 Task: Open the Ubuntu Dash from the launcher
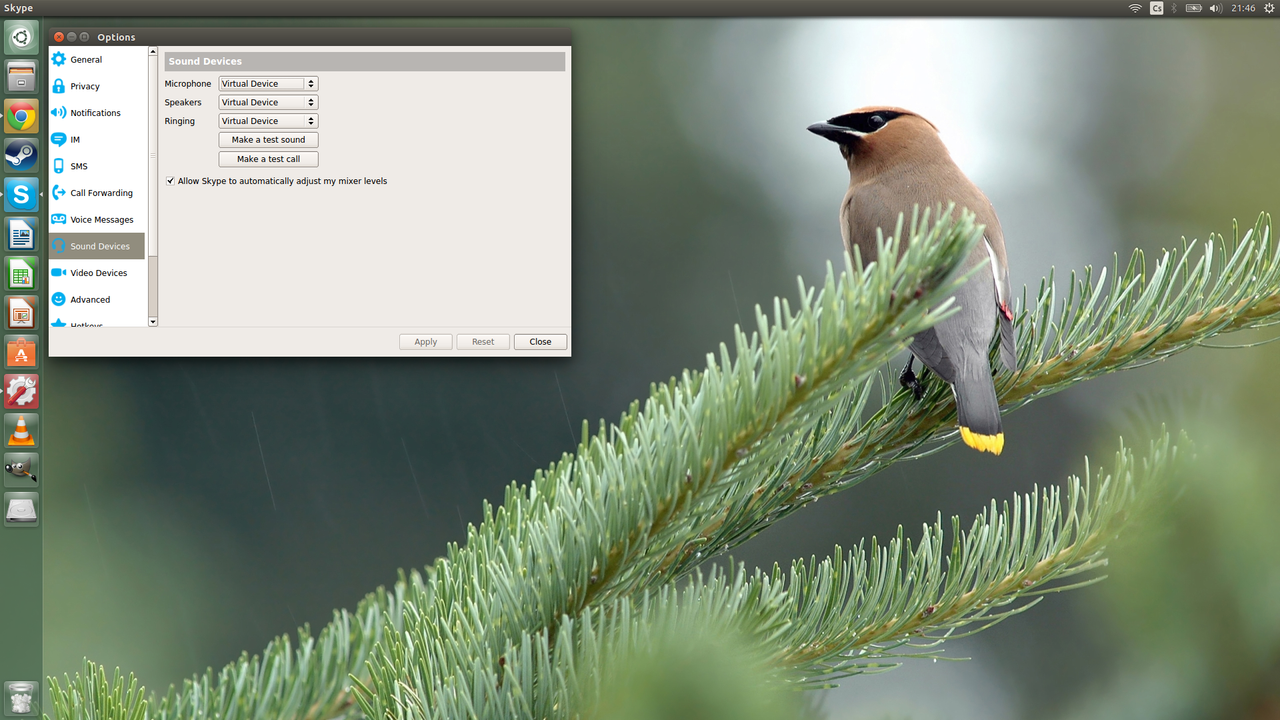click(x=21, y=38)
